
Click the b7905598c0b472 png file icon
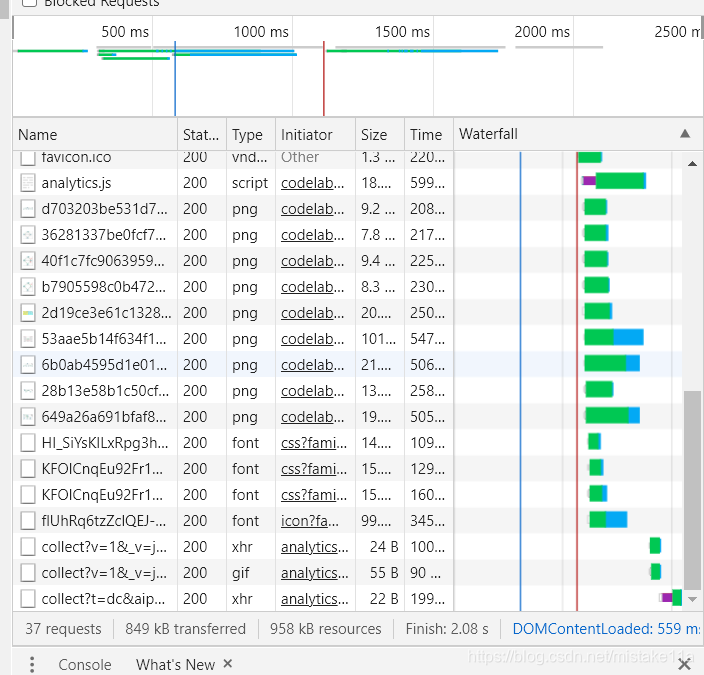(x=28, y=287)
